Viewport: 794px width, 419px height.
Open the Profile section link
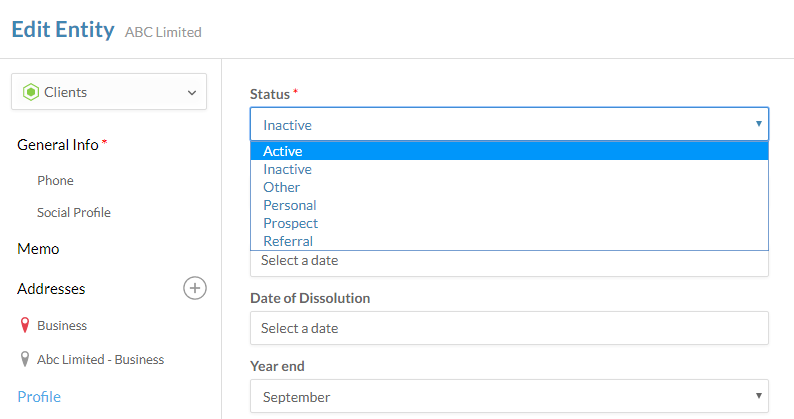tap(39, 397)
